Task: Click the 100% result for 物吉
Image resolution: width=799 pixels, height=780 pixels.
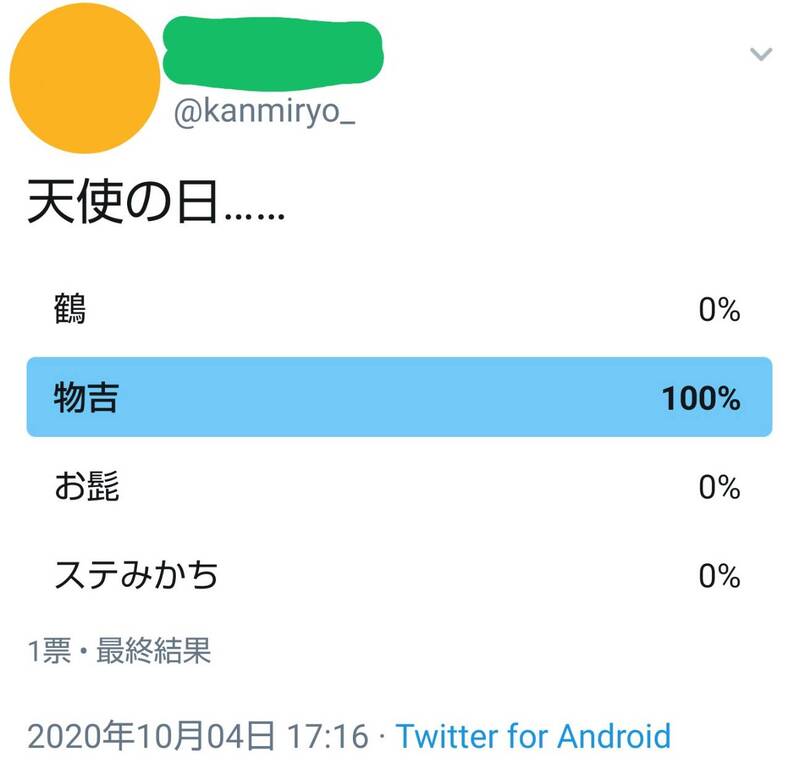Action: click(x=700, y=399)
